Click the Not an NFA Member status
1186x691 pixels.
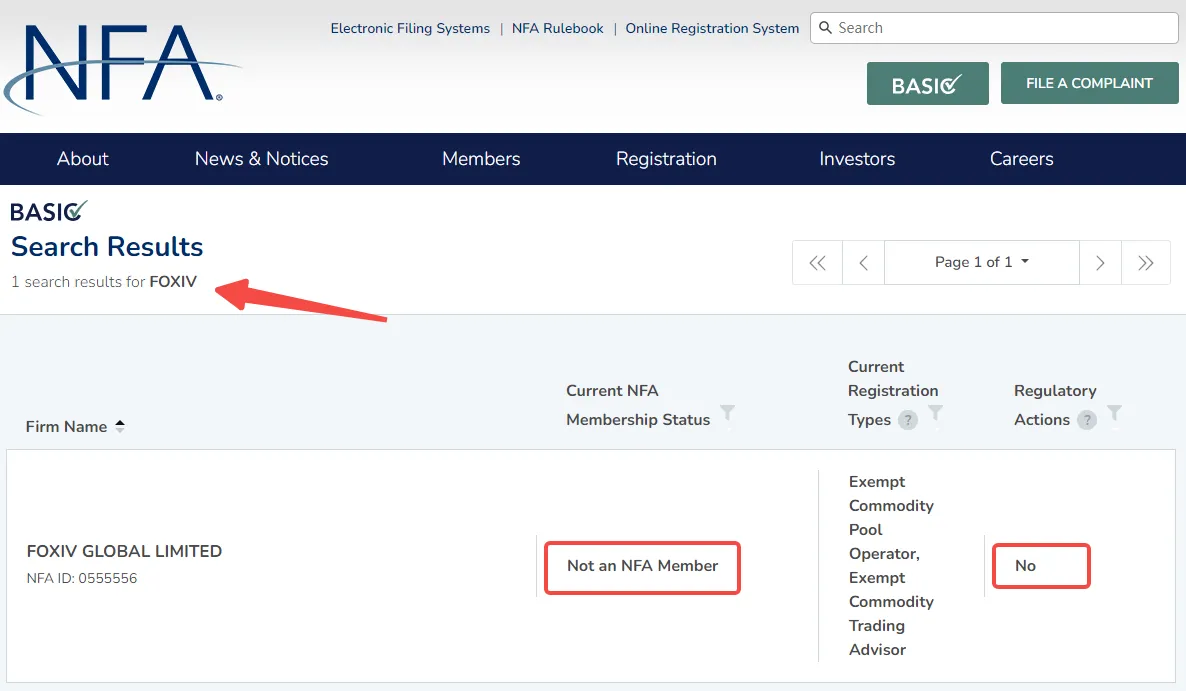pyautogui.click(x=642, y=566)
